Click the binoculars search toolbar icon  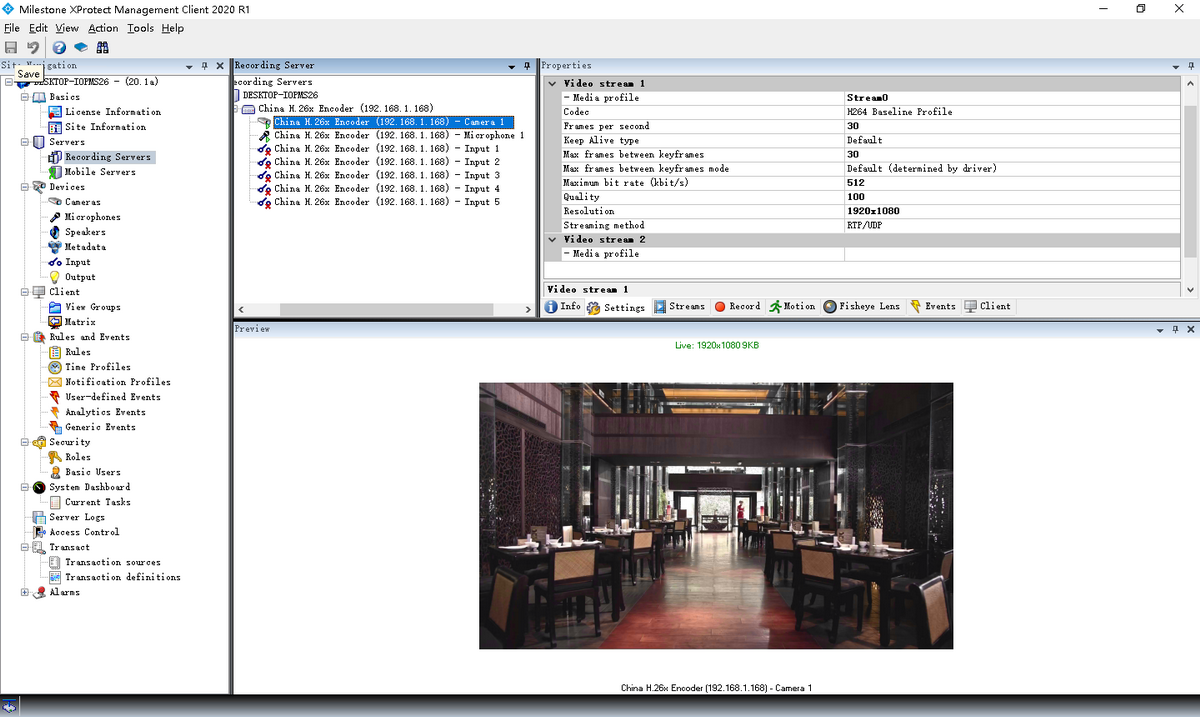point(102,47)
